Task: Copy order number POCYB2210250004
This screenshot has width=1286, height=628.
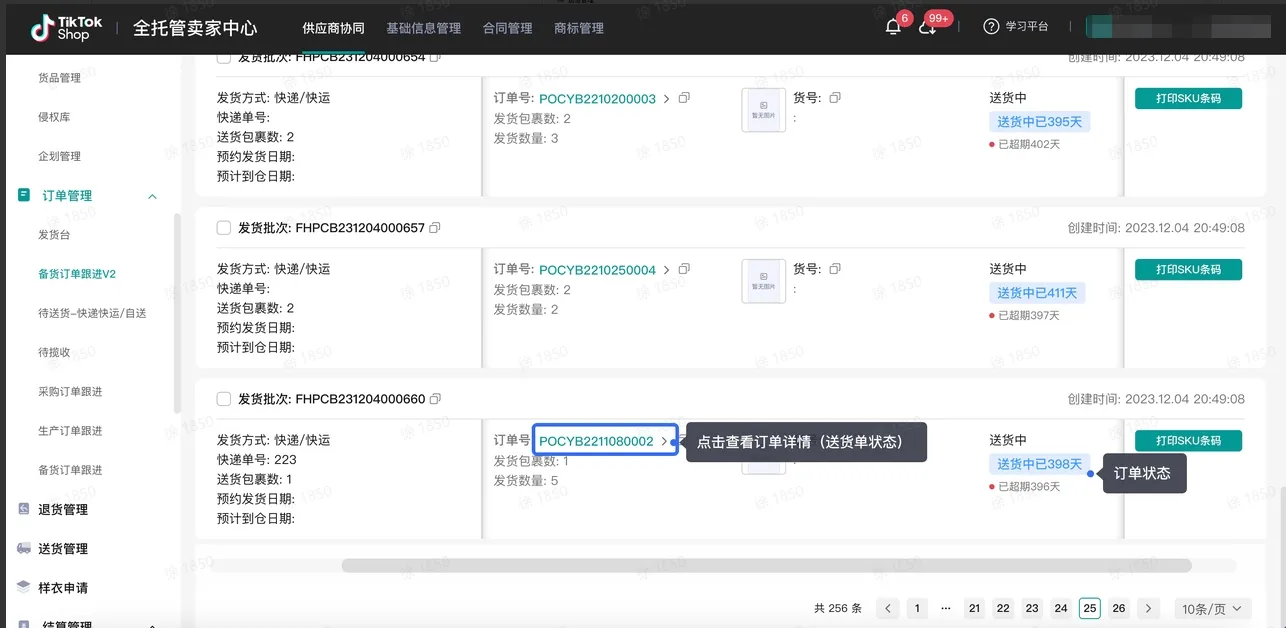Action: coord(684,270)
